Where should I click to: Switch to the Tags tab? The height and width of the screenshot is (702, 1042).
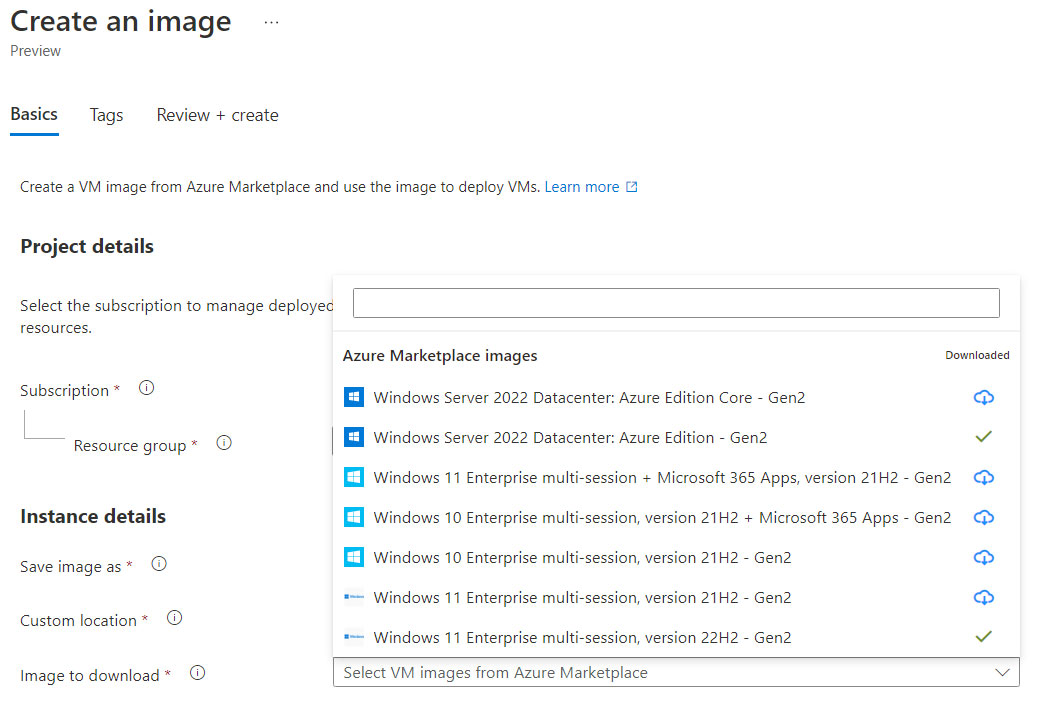click(106, 115)
